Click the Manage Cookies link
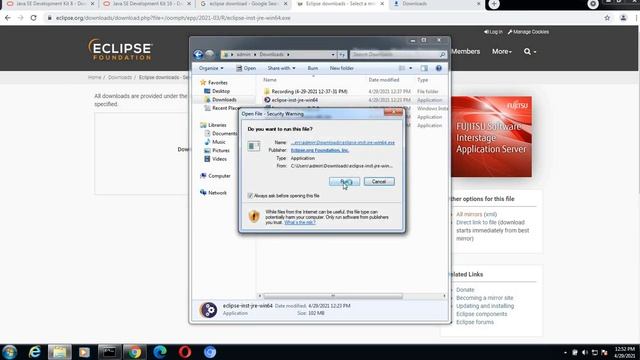Viewport: 640px width, 360px height. pos(528,32)
